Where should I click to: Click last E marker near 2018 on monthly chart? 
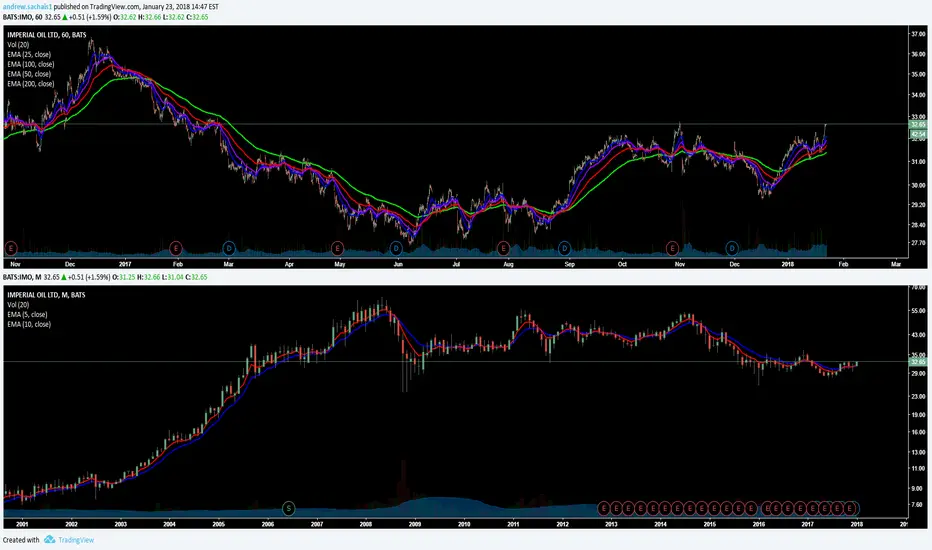[x=851, y=508]
